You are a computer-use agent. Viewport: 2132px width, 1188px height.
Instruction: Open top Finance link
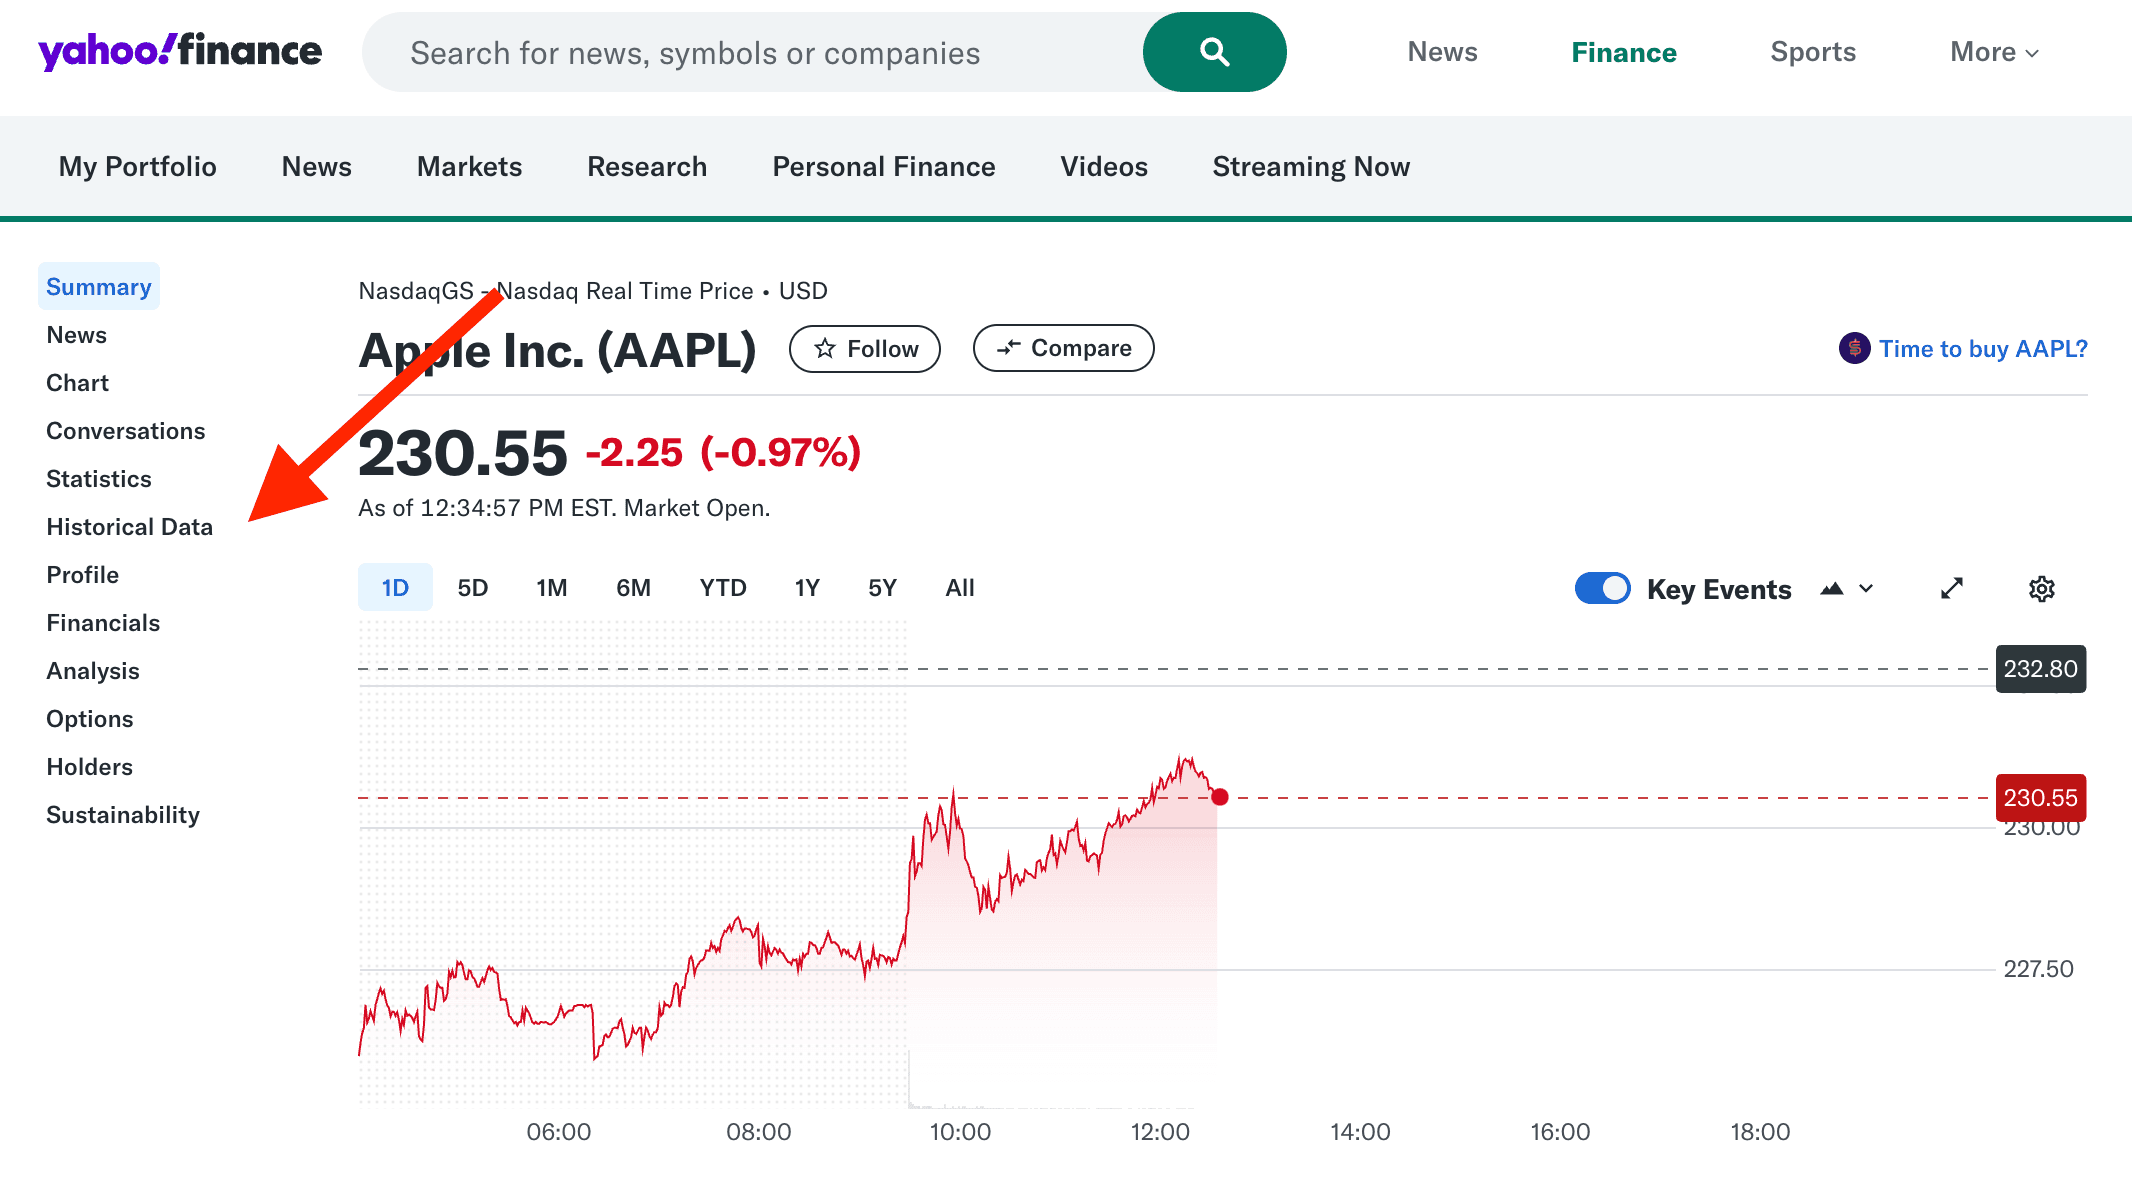coord(1624,52)
